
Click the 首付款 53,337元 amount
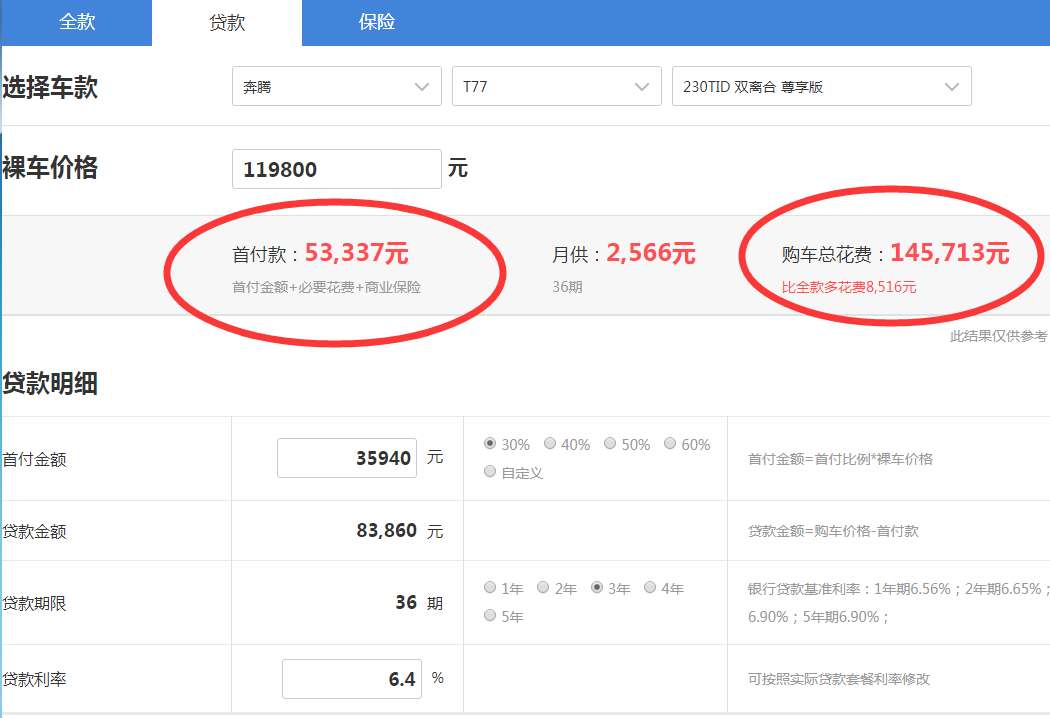pos(356,253)
